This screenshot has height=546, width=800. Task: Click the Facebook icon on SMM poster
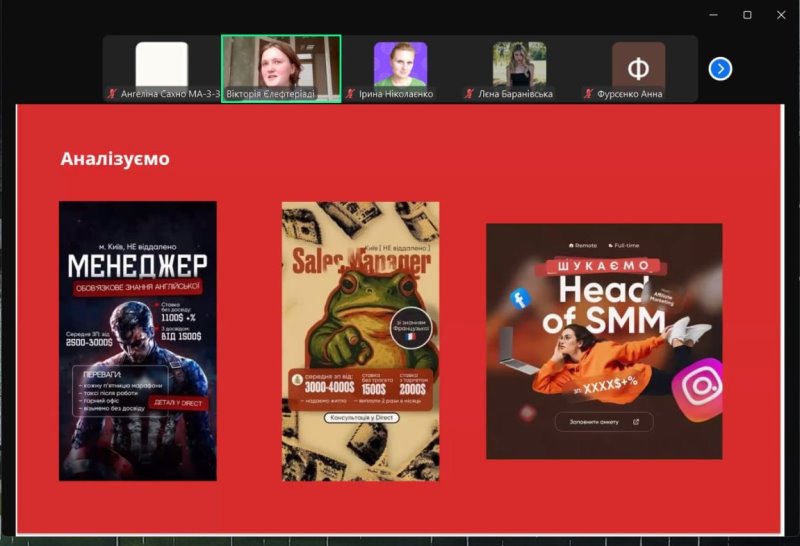click(x=520, y=299)
